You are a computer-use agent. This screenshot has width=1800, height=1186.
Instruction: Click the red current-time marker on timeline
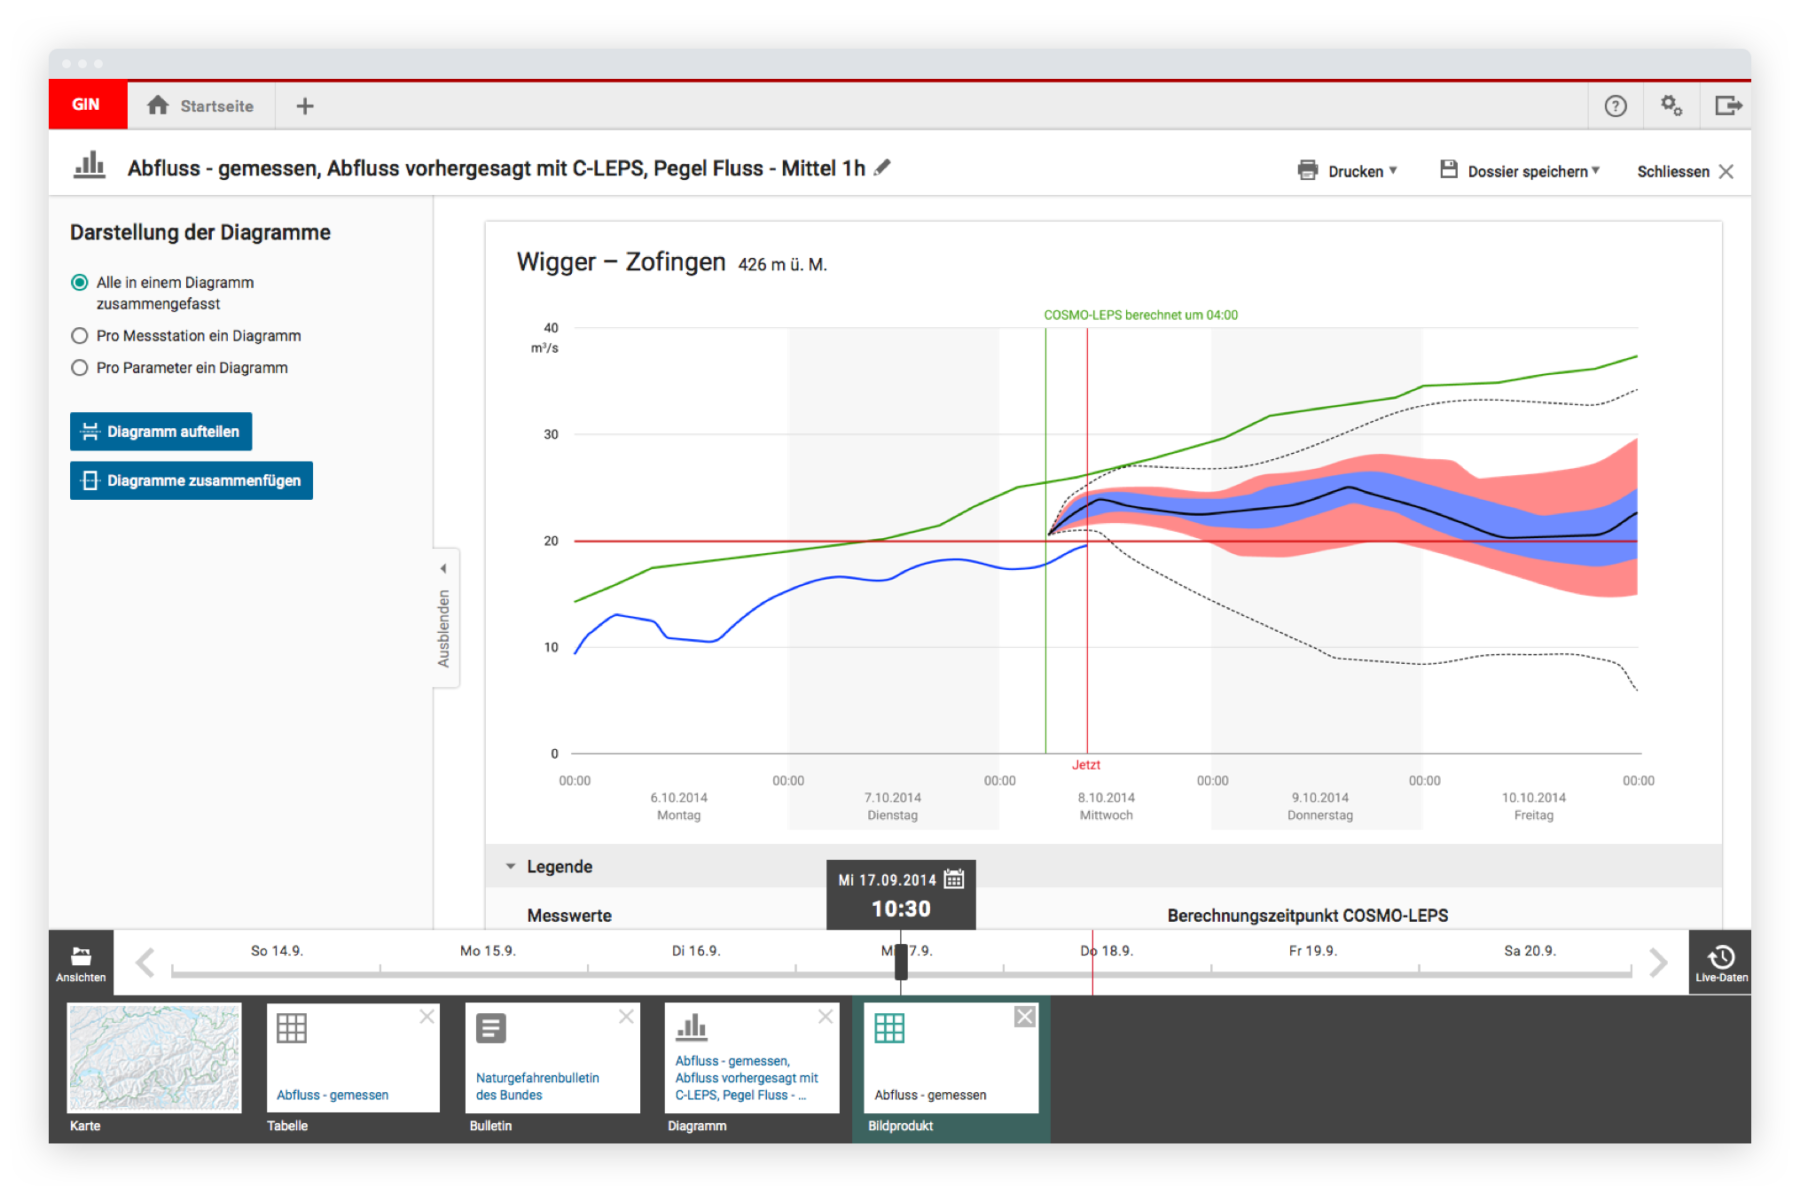tap(1092, 962)
